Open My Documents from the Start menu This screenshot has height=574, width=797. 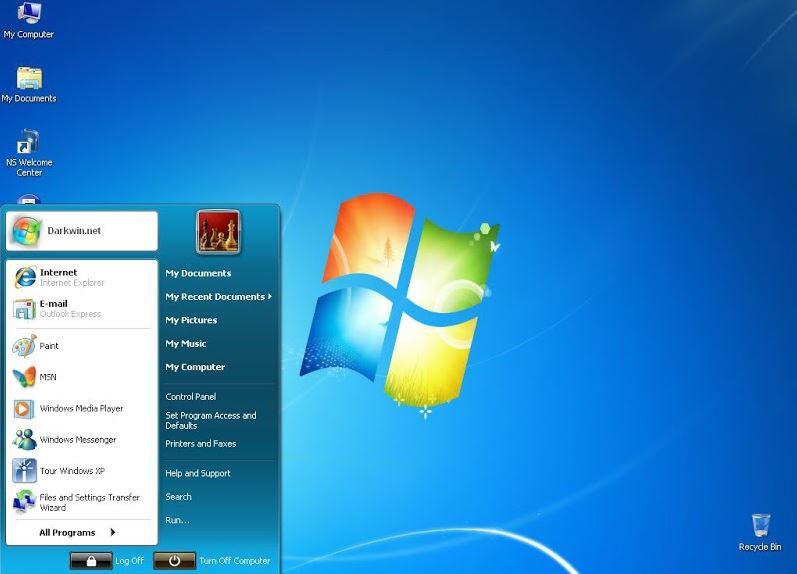pos(198,274)
